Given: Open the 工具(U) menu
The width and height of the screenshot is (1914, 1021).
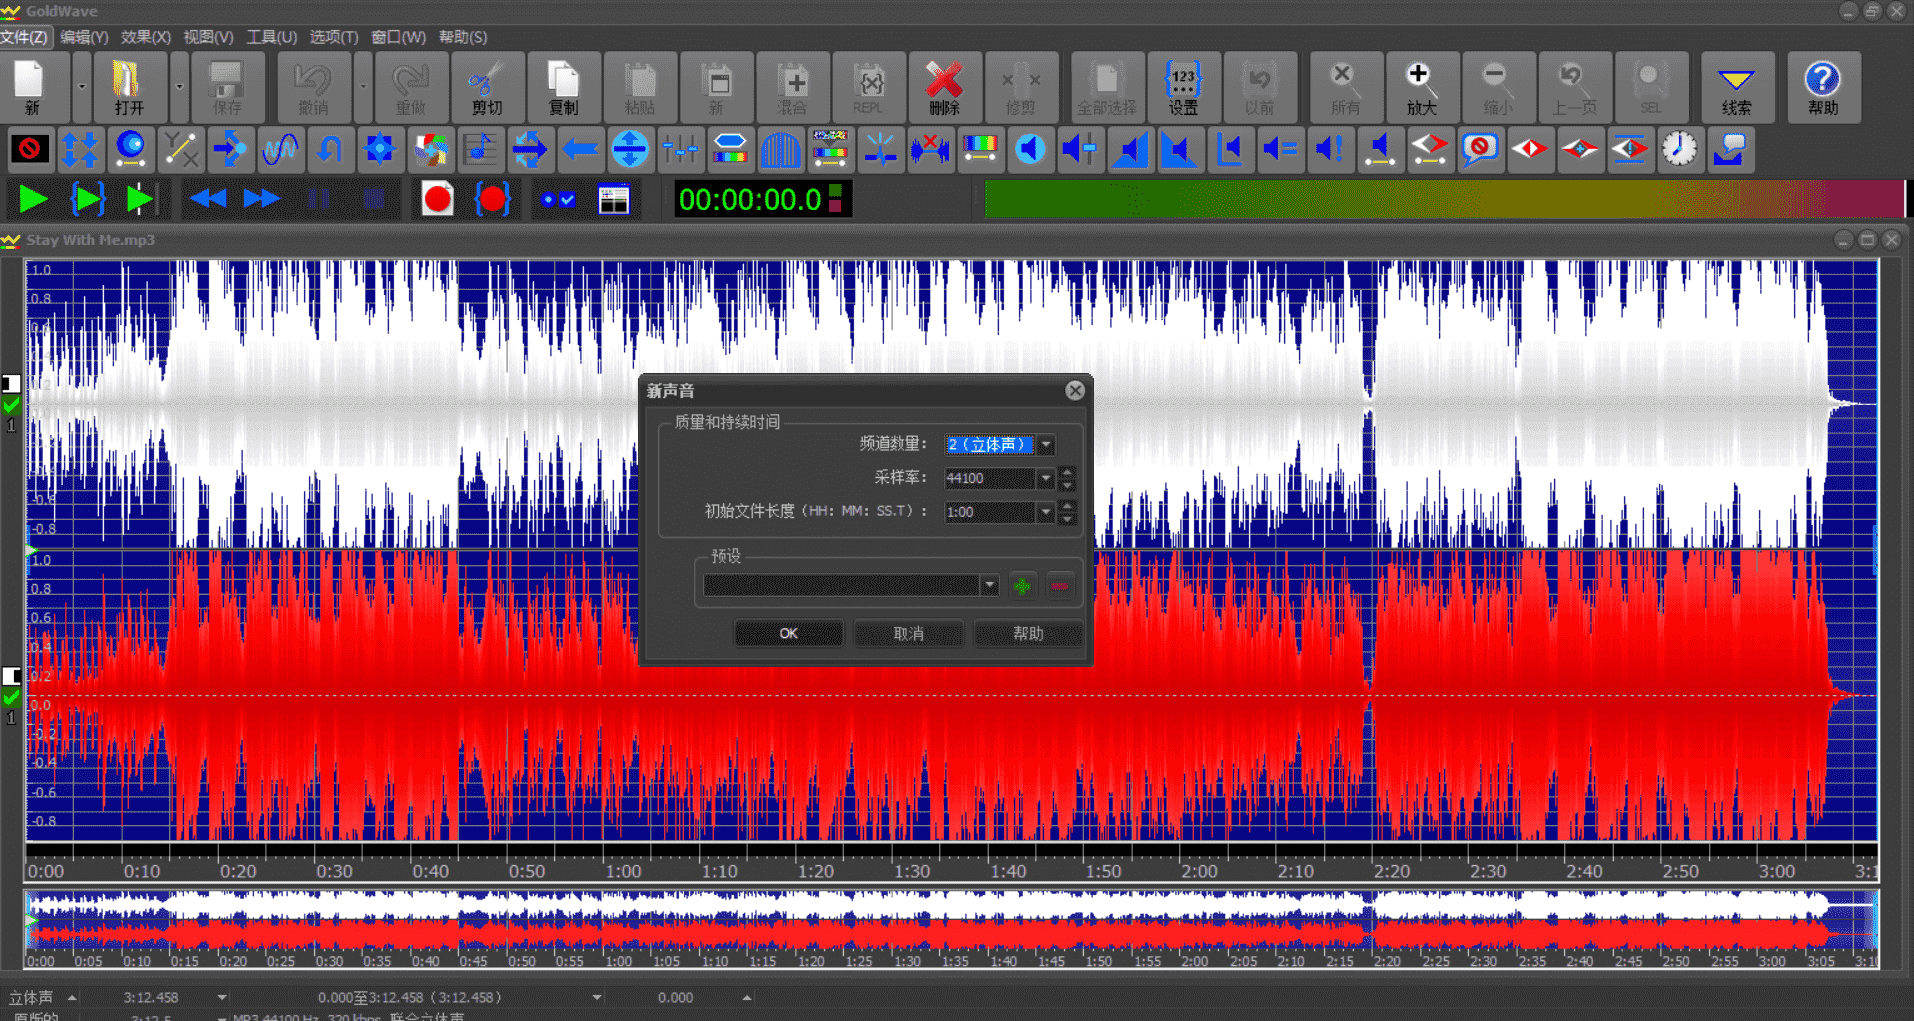Looking at the screenshot, I should click(271, 37).
